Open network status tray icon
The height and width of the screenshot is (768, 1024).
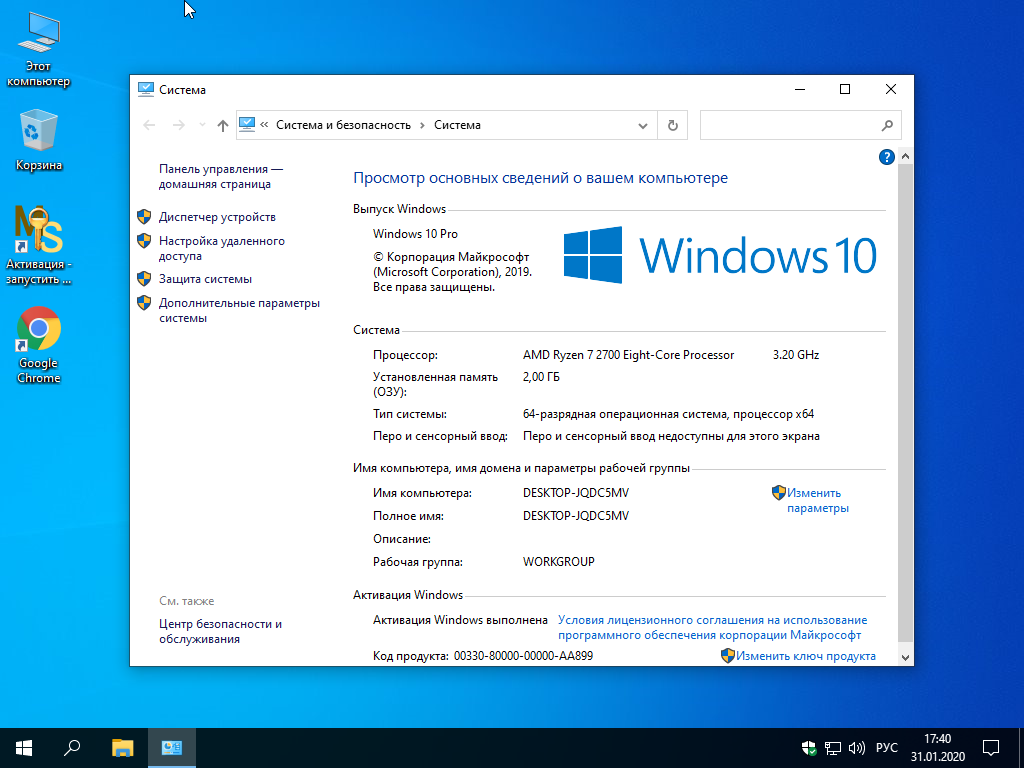point(833,748)
